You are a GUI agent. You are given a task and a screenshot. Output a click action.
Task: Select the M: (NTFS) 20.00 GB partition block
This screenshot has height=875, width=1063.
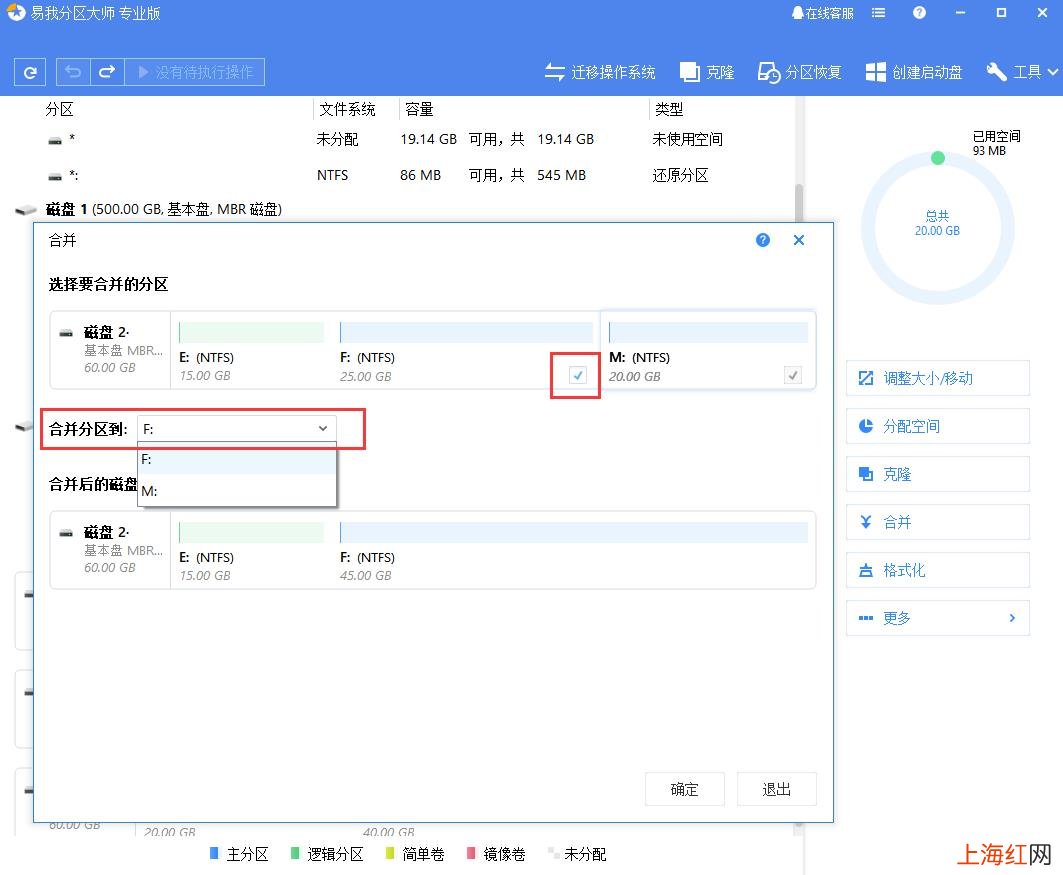click(x=708, y=351)
